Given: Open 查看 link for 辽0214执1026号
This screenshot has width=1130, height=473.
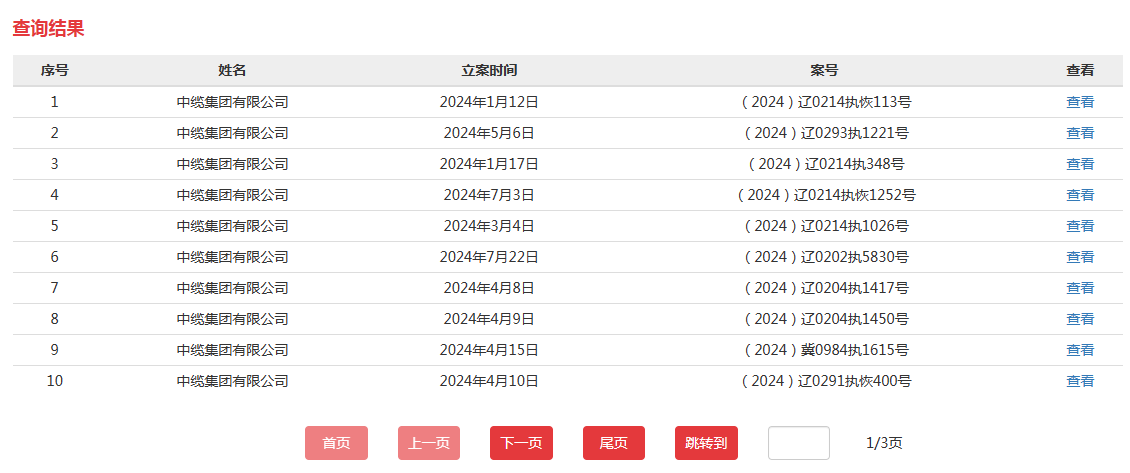Looking at the screenshot, I should coord(1080,226).
